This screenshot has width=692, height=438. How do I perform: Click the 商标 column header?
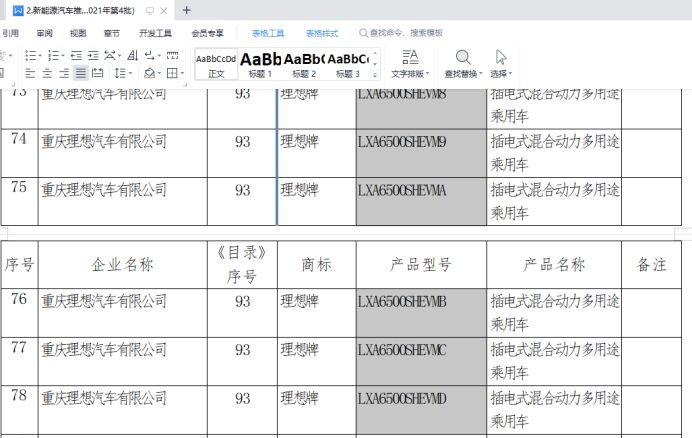coord(316,265)
